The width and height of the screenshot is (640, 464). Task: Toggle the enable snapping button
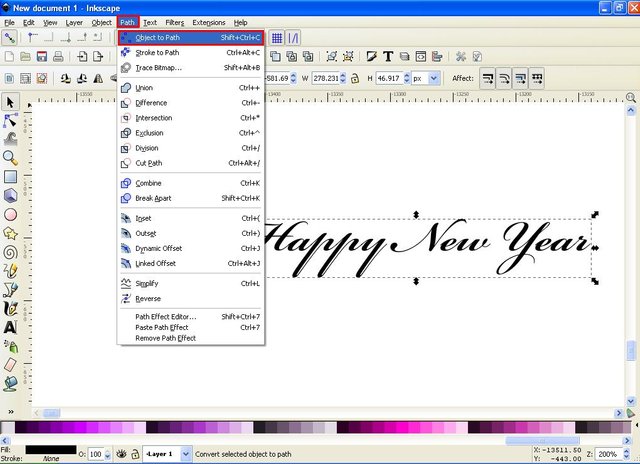(x=9, y=38)
